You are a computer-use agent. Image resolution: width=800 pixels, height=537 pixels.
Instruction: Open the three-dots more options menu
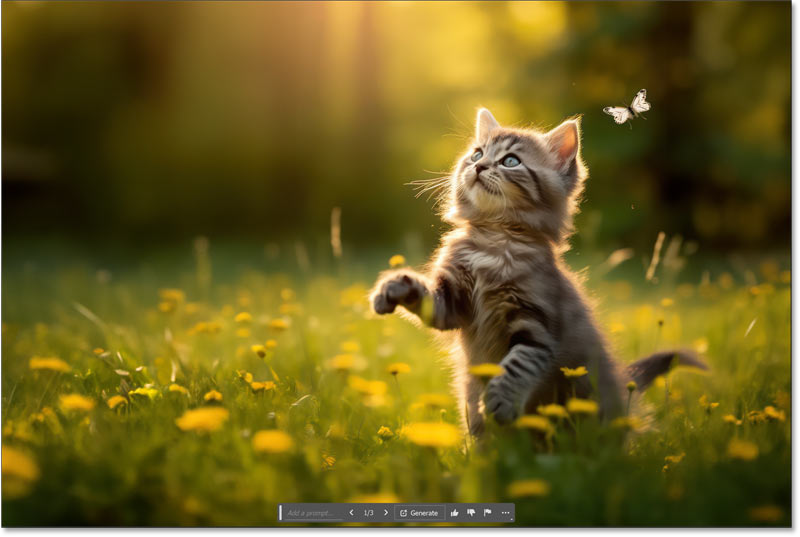coord(506,513)
